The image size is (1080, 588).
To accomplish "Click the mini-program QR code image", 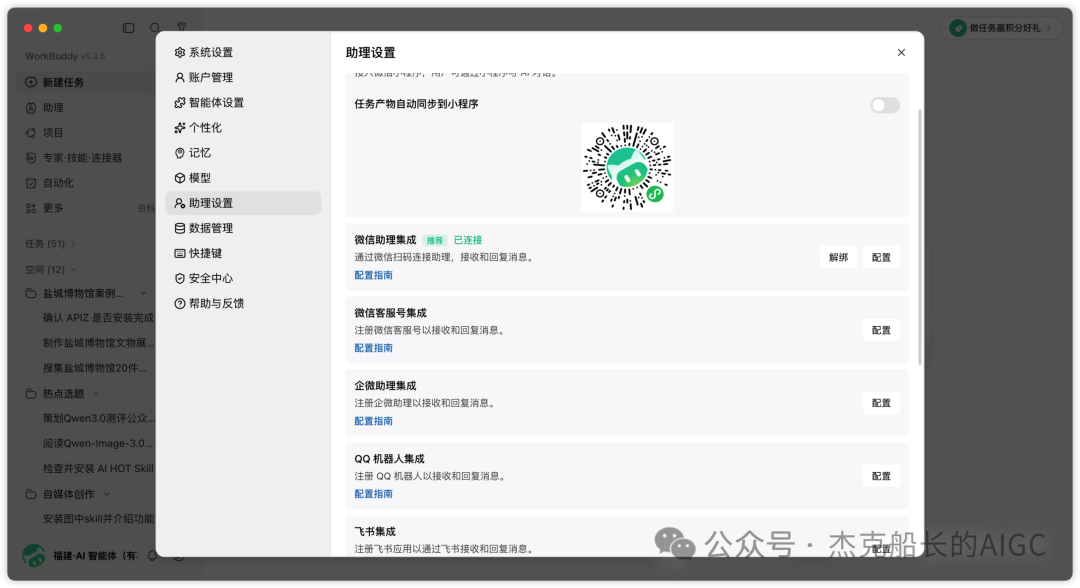I will pos(627,167).
